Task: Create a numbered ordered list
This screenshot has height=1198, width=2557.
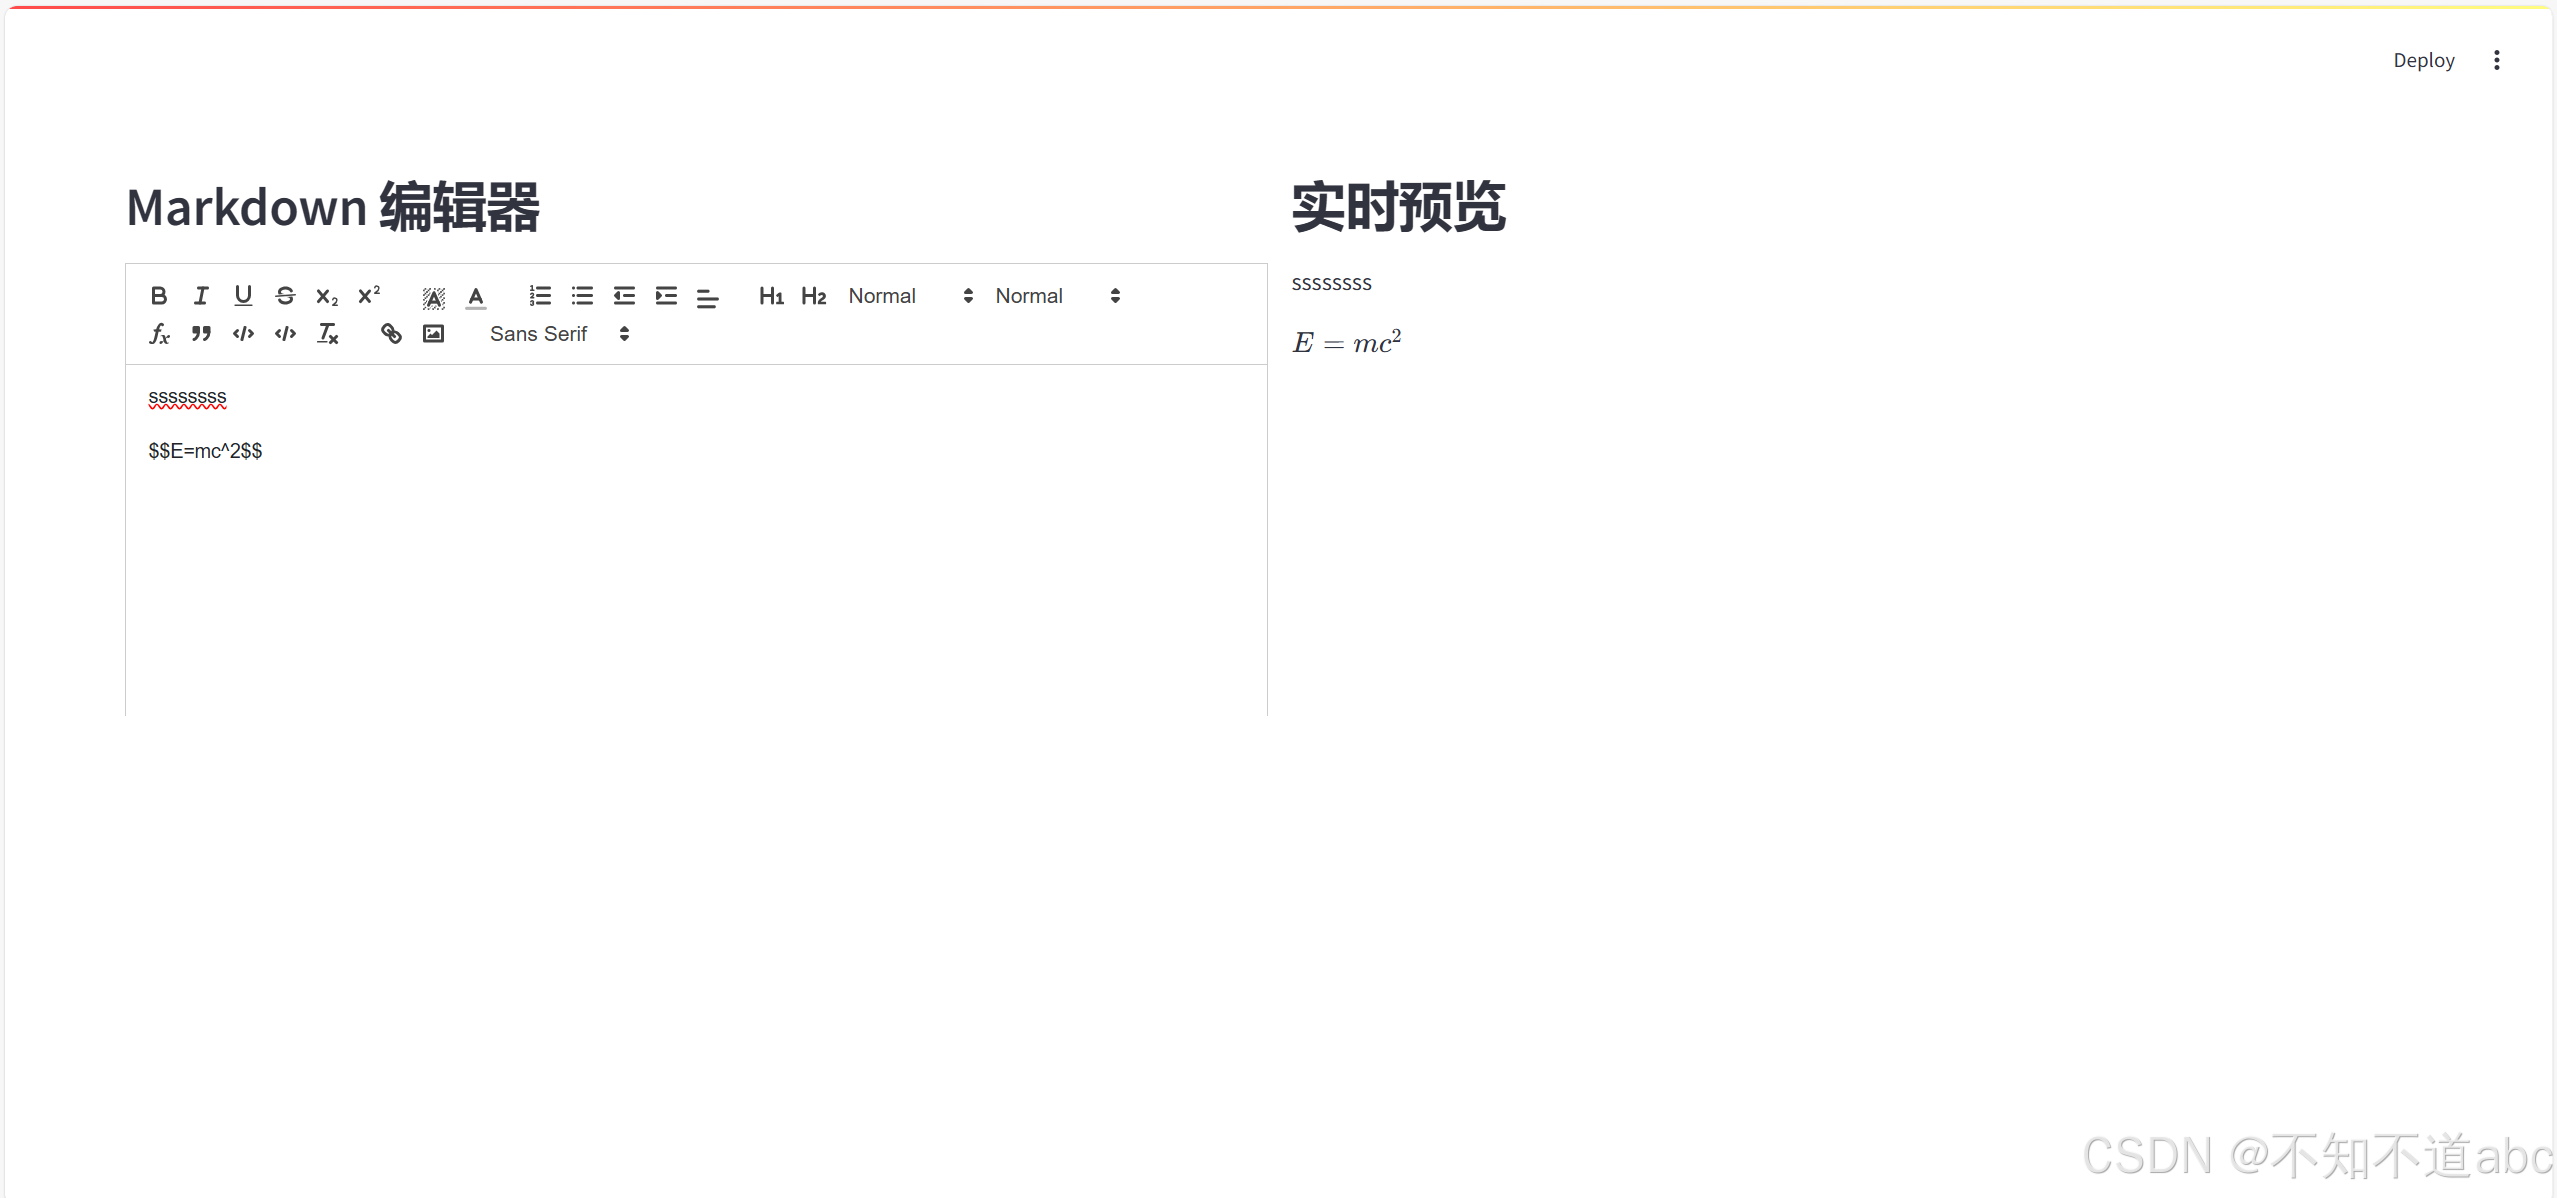Action: (x=540, y=296)
